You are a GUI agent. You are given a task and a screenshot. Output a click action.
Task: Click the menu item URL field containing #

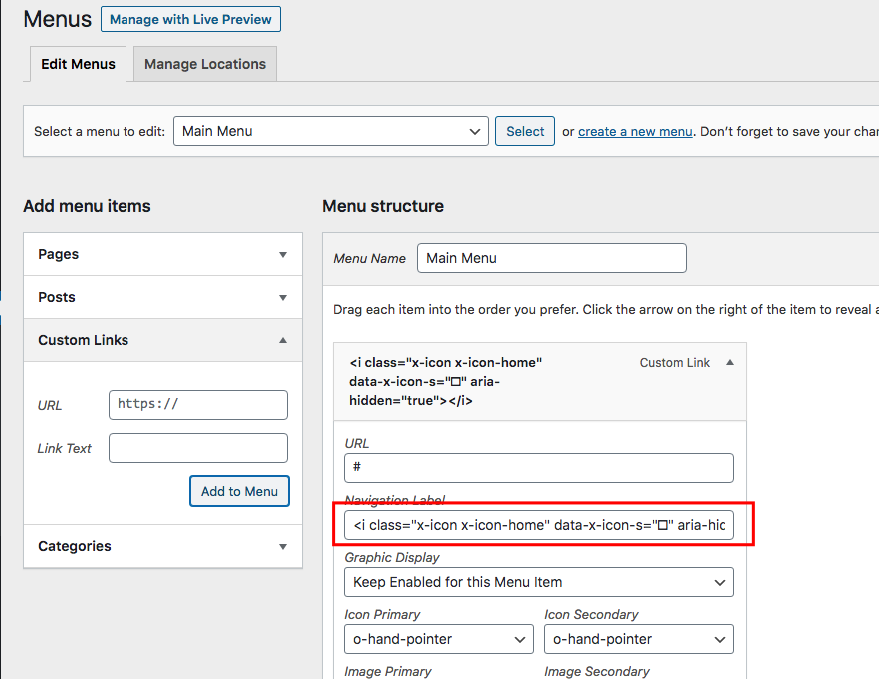(539, 468)
